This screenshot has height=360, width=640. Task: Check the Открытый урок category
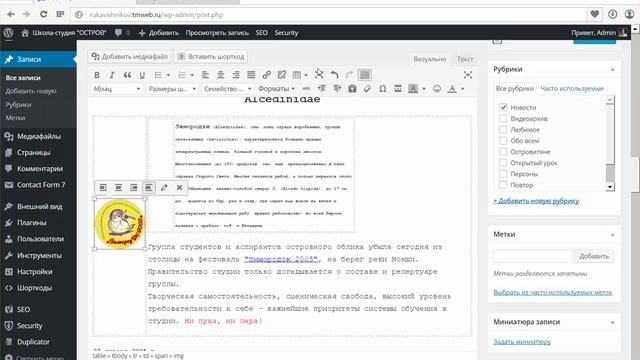click(x=503, y=162)
